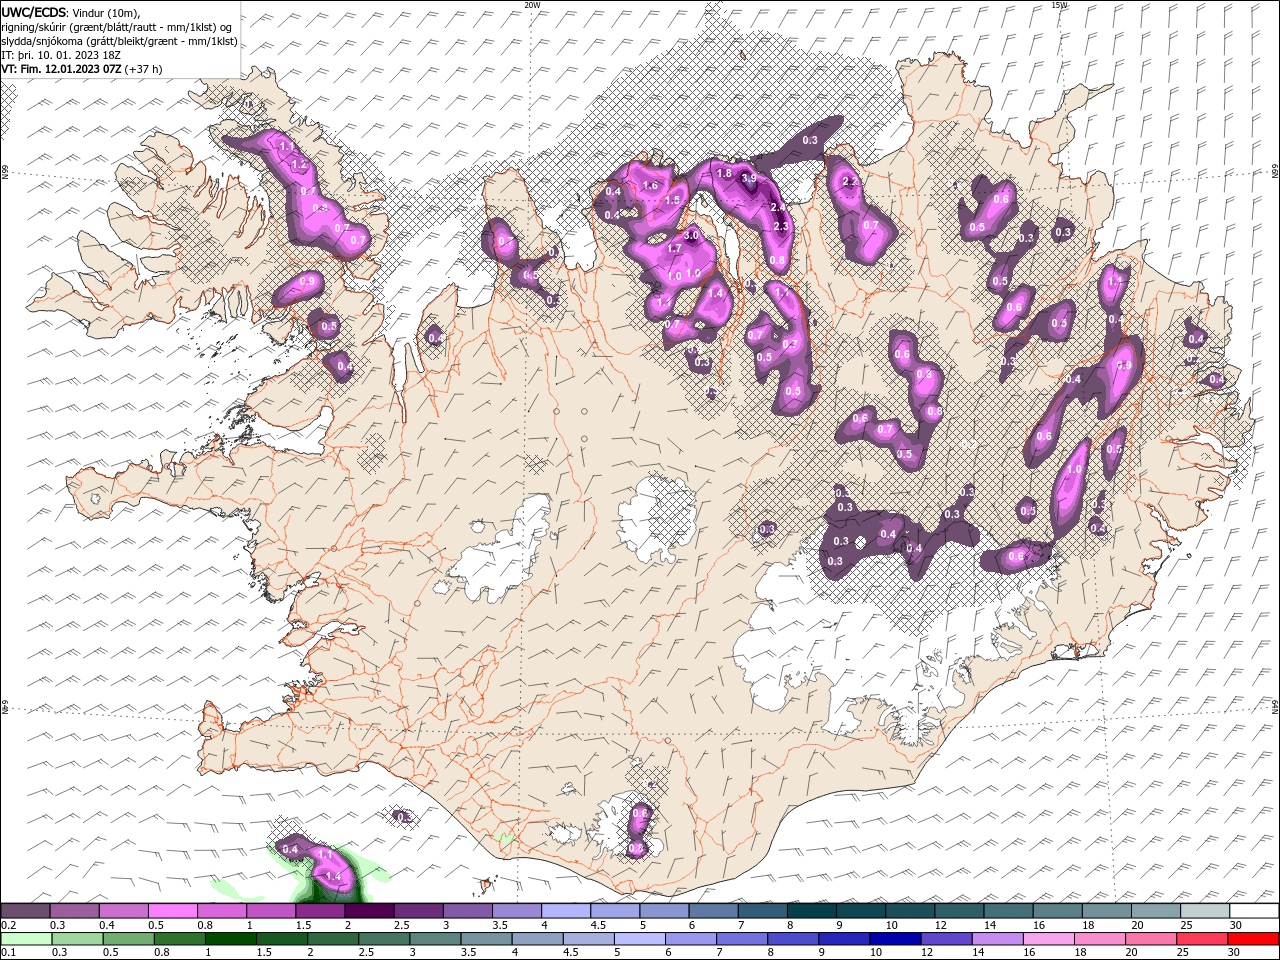Image resolution: width=1280 pixels, height=960 pixels.
Task: Click the '2.4' snowfall value on the map
Action: click(x=779, y=207)
